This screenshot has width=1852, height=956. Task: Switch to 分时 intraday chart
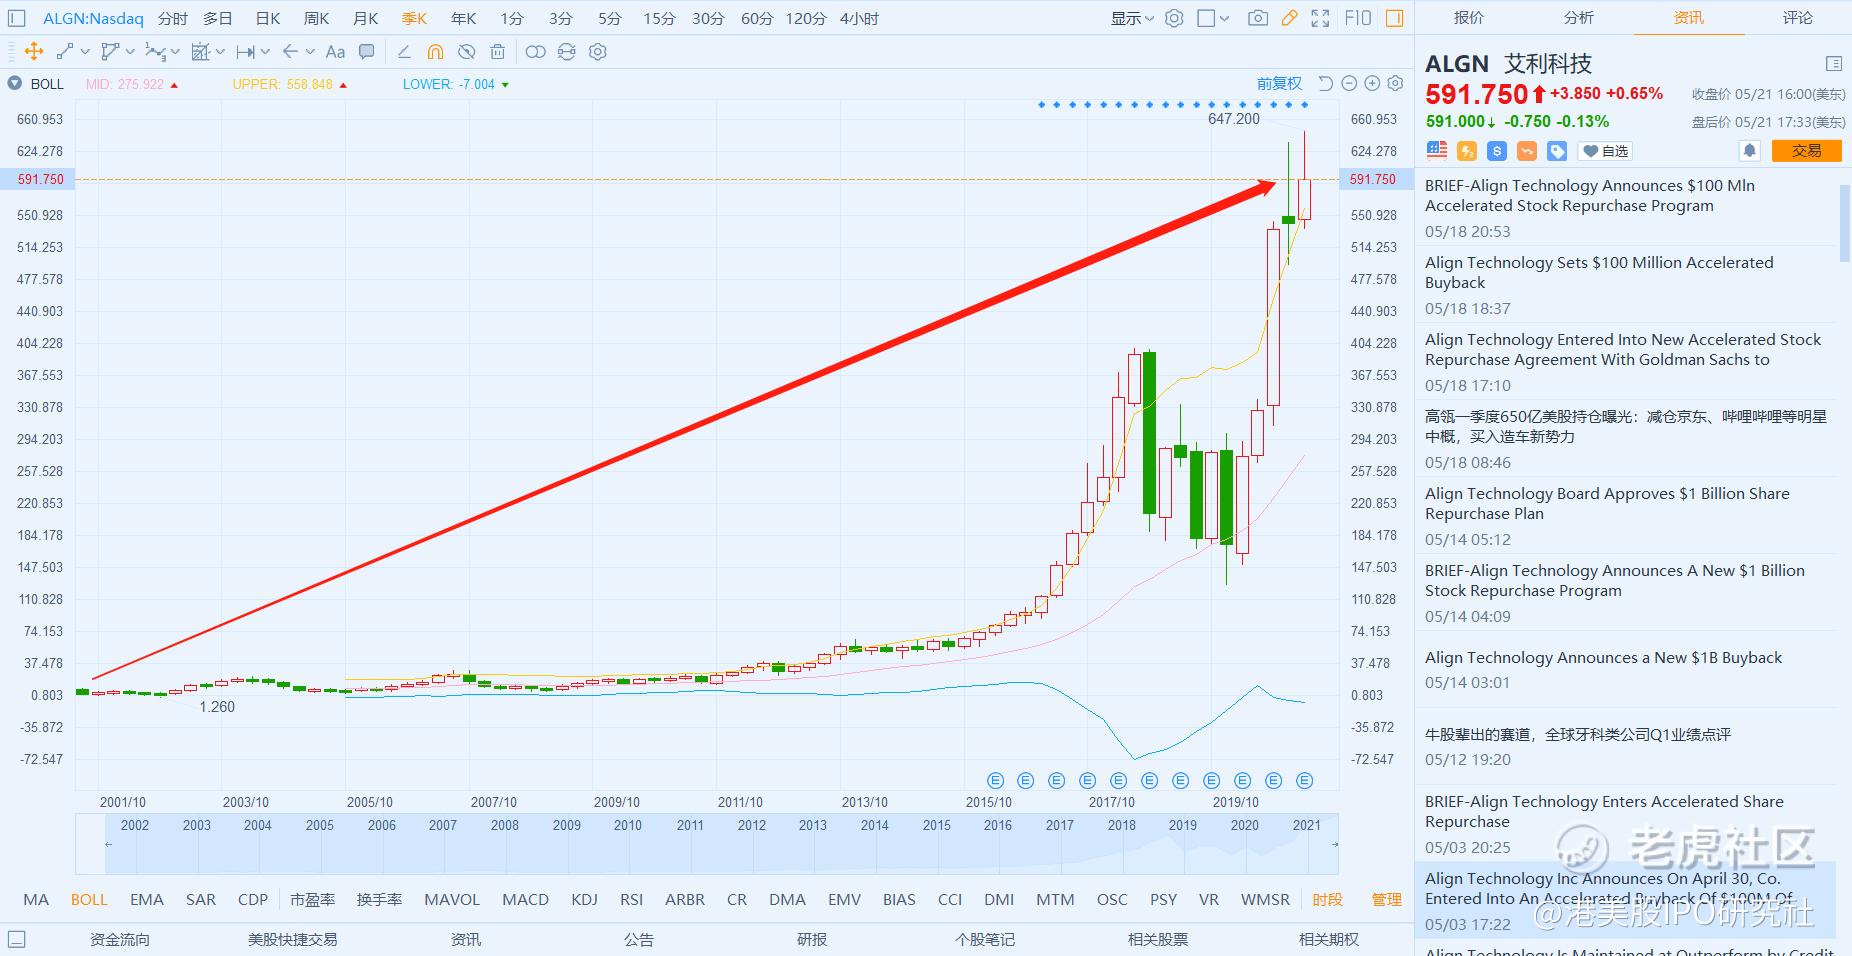click(172, 18)
